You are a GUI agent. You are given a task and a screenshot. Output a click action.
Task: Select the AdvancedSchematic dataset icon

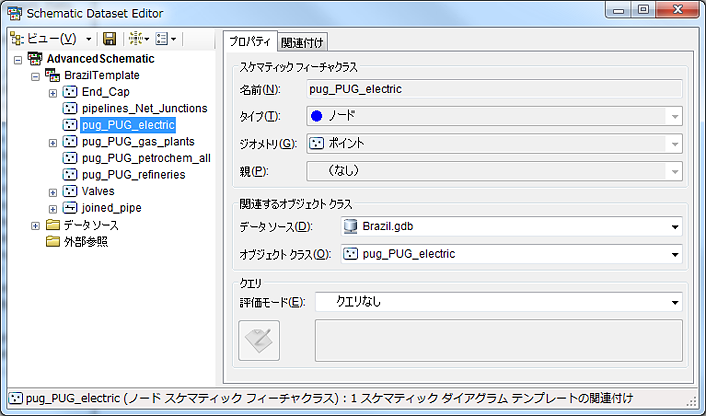point(35,59)
